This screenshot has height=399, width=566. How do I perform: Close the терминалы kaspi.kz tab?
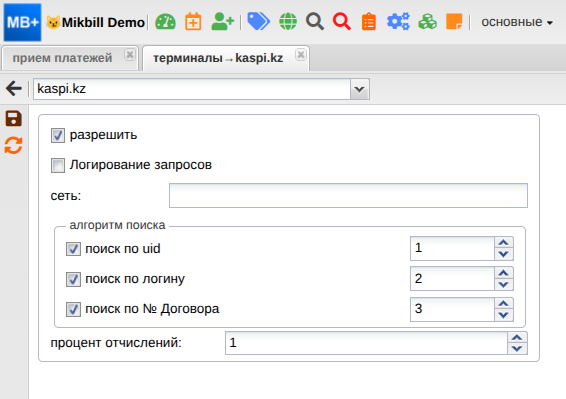click(300, 55)
